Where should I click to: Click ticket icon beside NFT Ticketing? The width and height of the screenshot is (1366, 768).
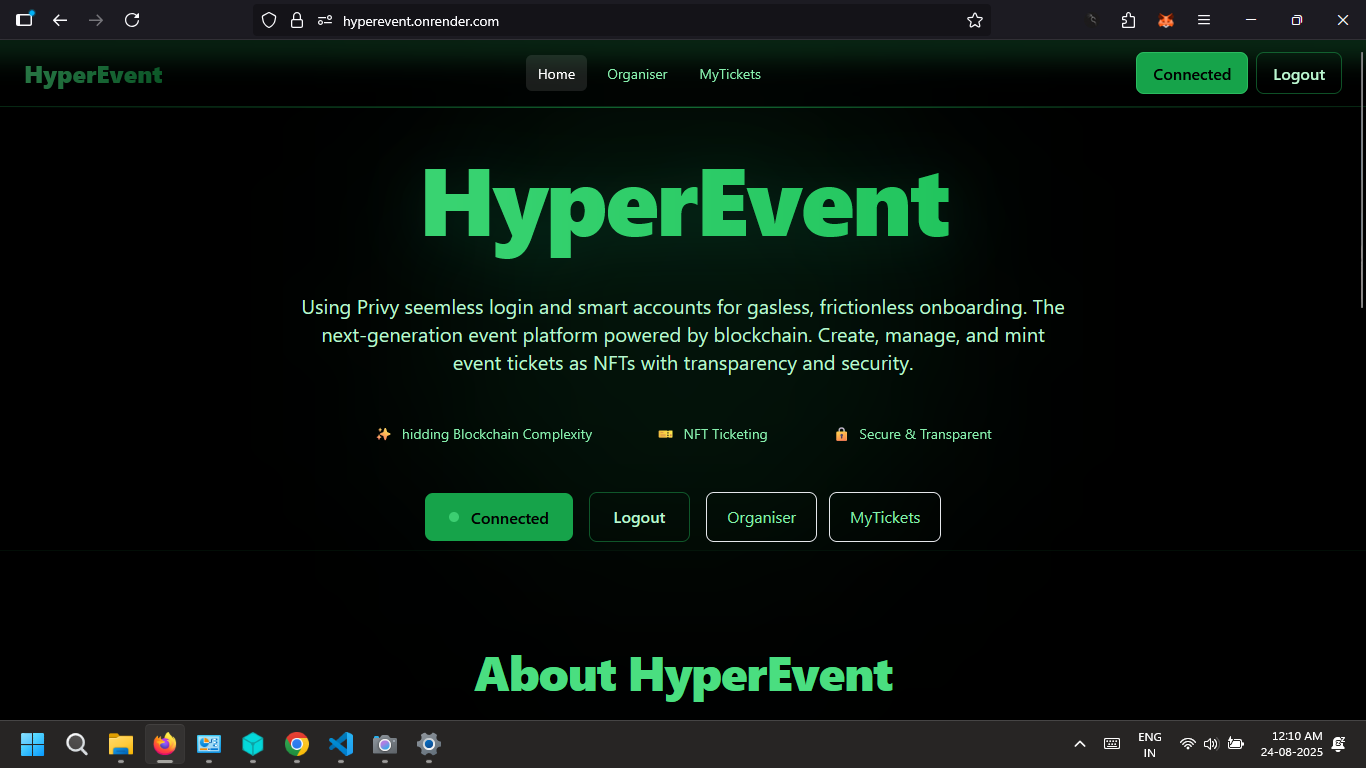coord(665,434)
